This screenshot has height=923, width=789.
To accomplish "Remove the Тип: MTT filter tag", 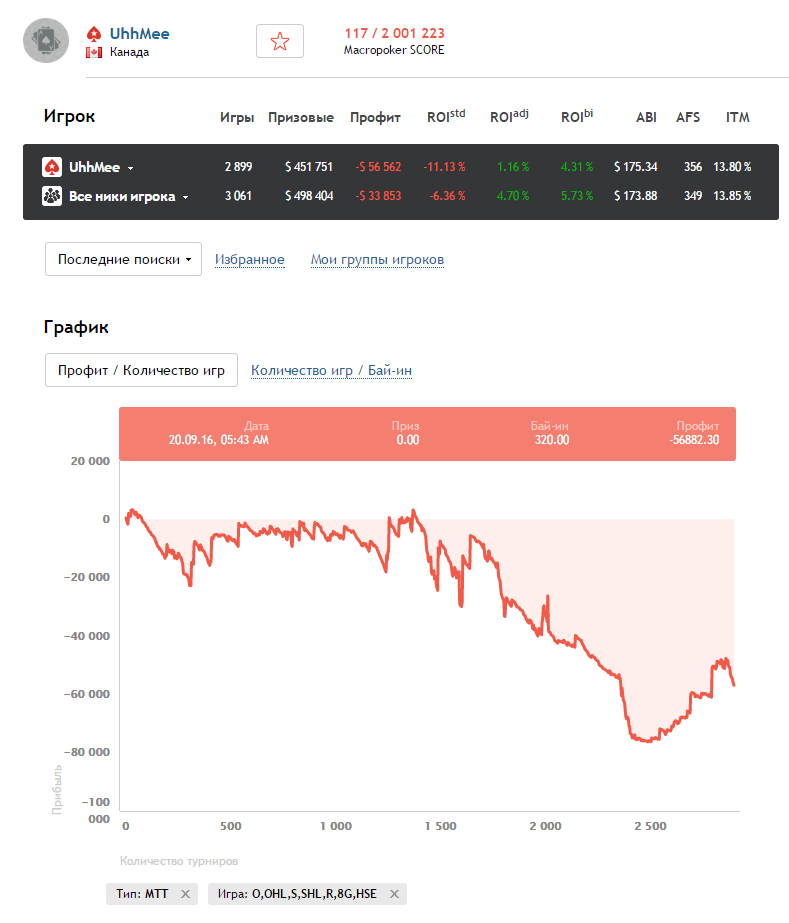I will coord(185,894).
